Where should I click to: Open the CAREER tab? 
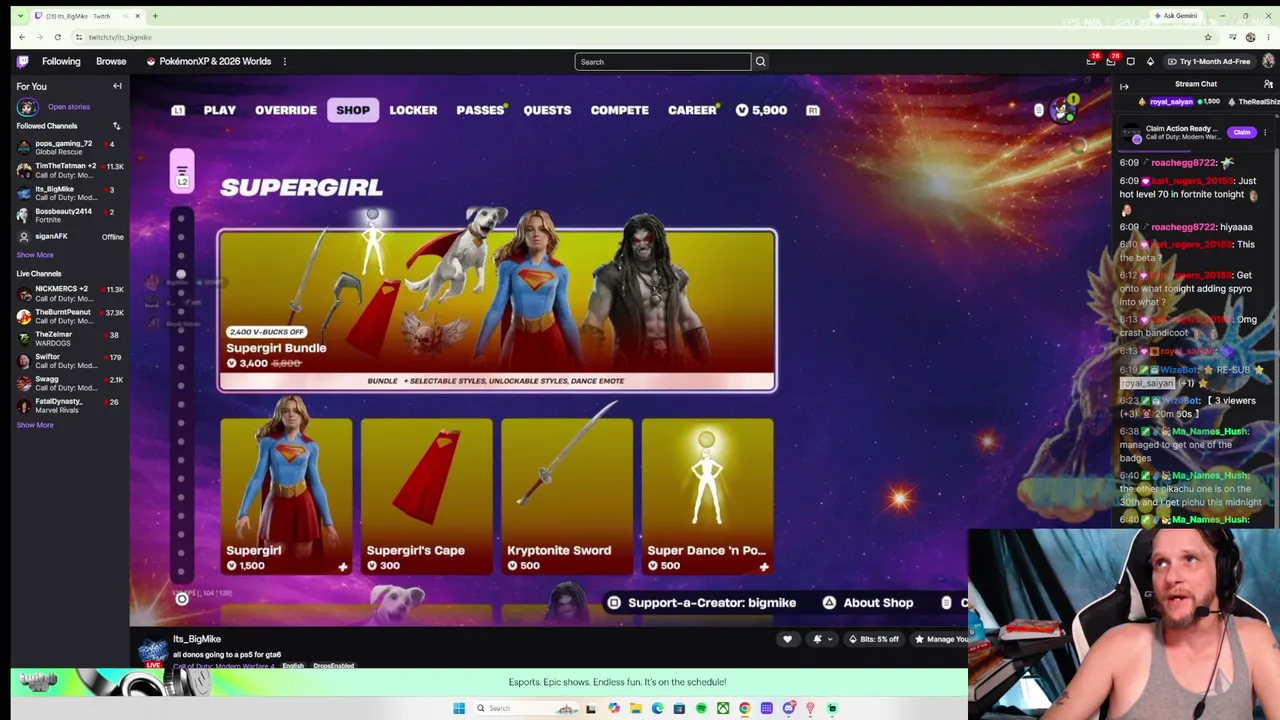tap(692, 110)
